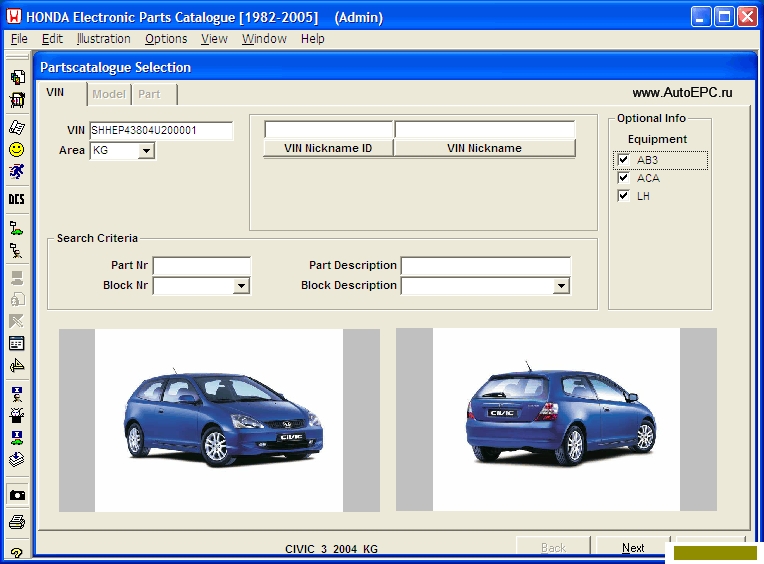764x564 pixels.
Task: Click the download stack of papers icon
Action: [x=17, y=459]
